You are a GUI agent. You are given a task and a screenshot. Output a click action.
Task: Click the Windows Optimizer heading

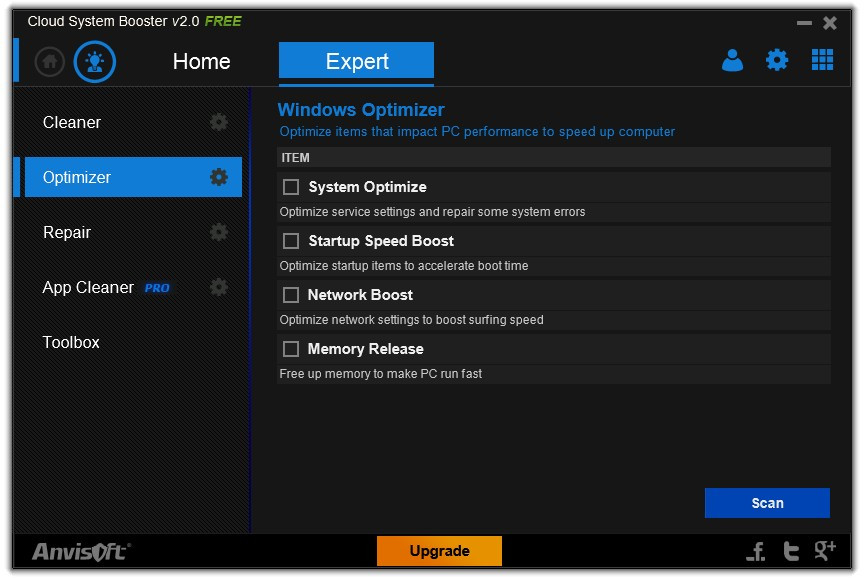coord(361,110)
